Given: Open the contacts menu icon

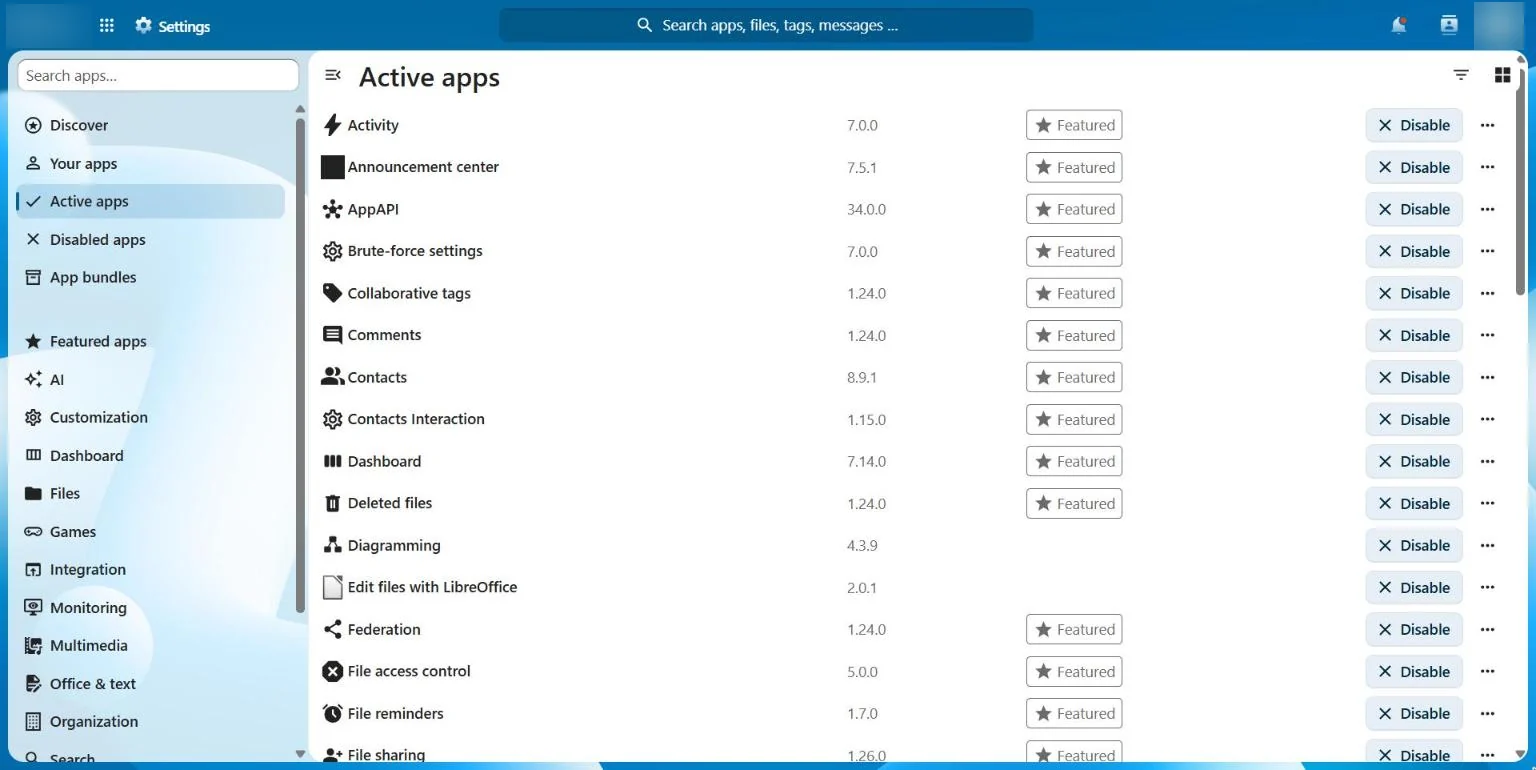Looking at the screenshot, I should click(x=1449, y=25).
